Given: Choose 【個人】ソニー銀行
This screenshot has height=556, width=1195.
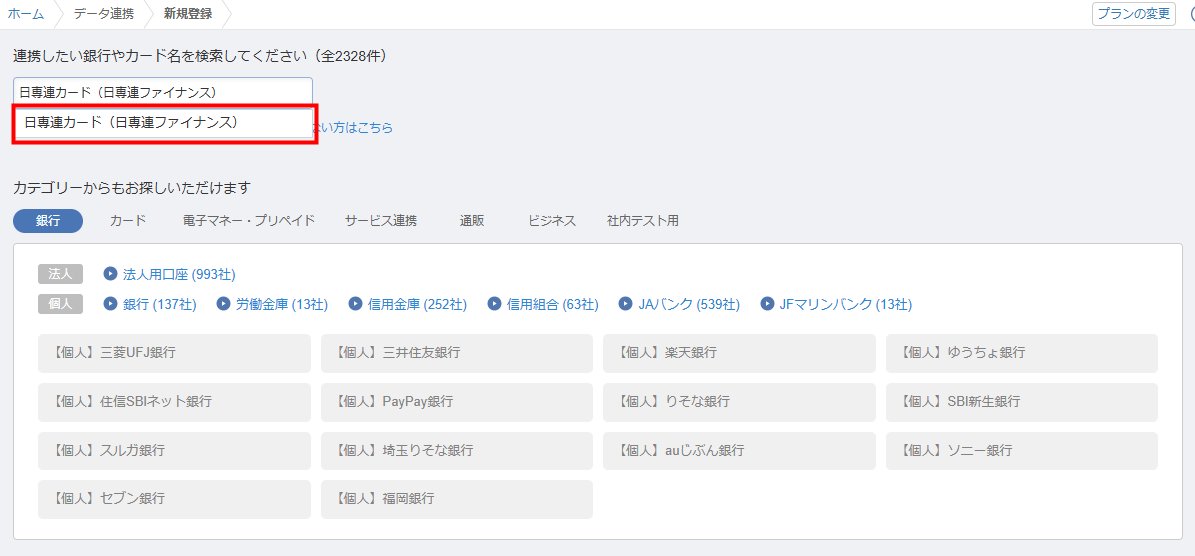Looking at the screenshot, I should [x=1022, y=451].
